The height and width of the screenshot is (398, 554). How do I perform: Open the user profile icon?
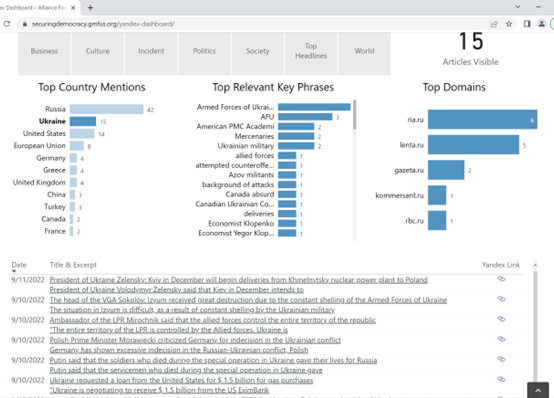point(541,24)
